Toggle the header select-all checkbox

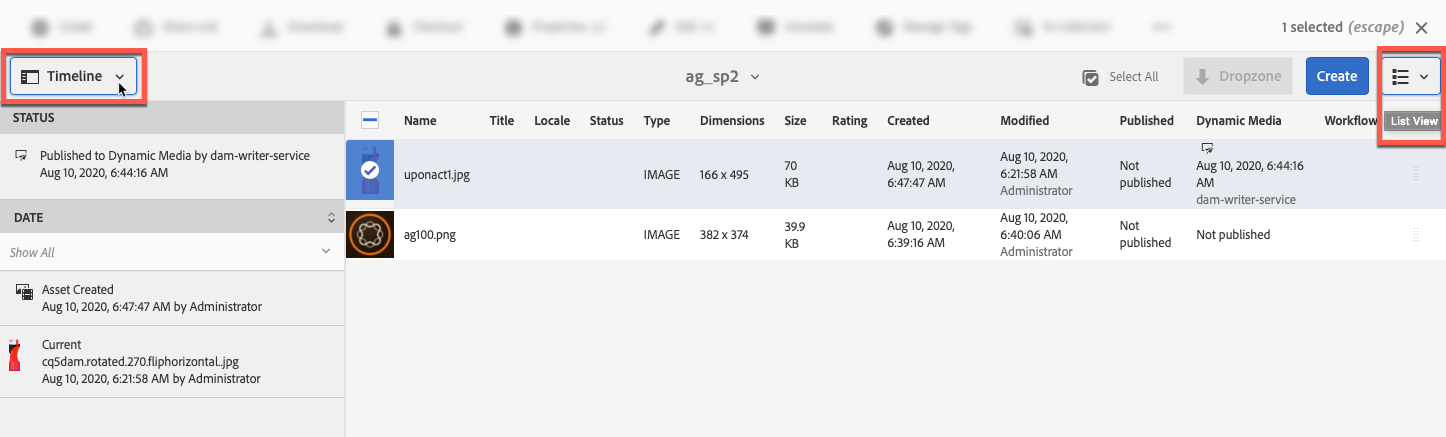click(370, 120)
